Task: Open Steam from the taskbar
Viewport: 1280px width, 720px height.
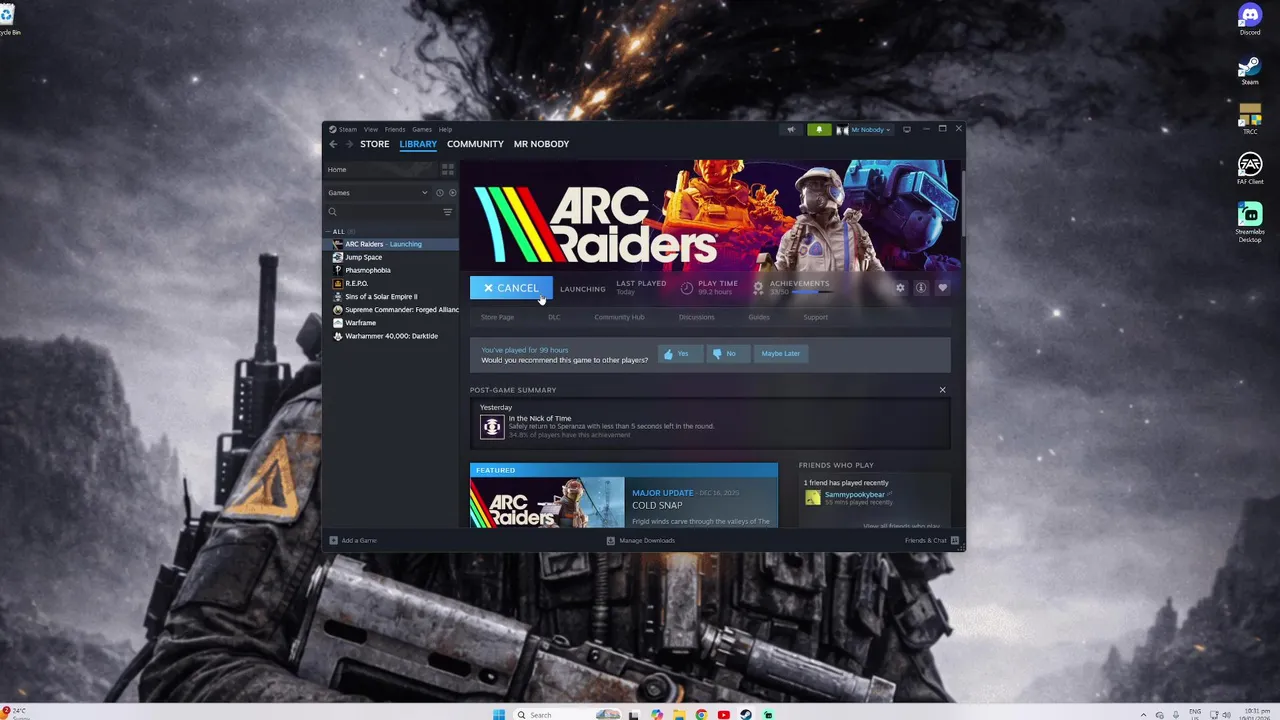Action: [746, 714]
